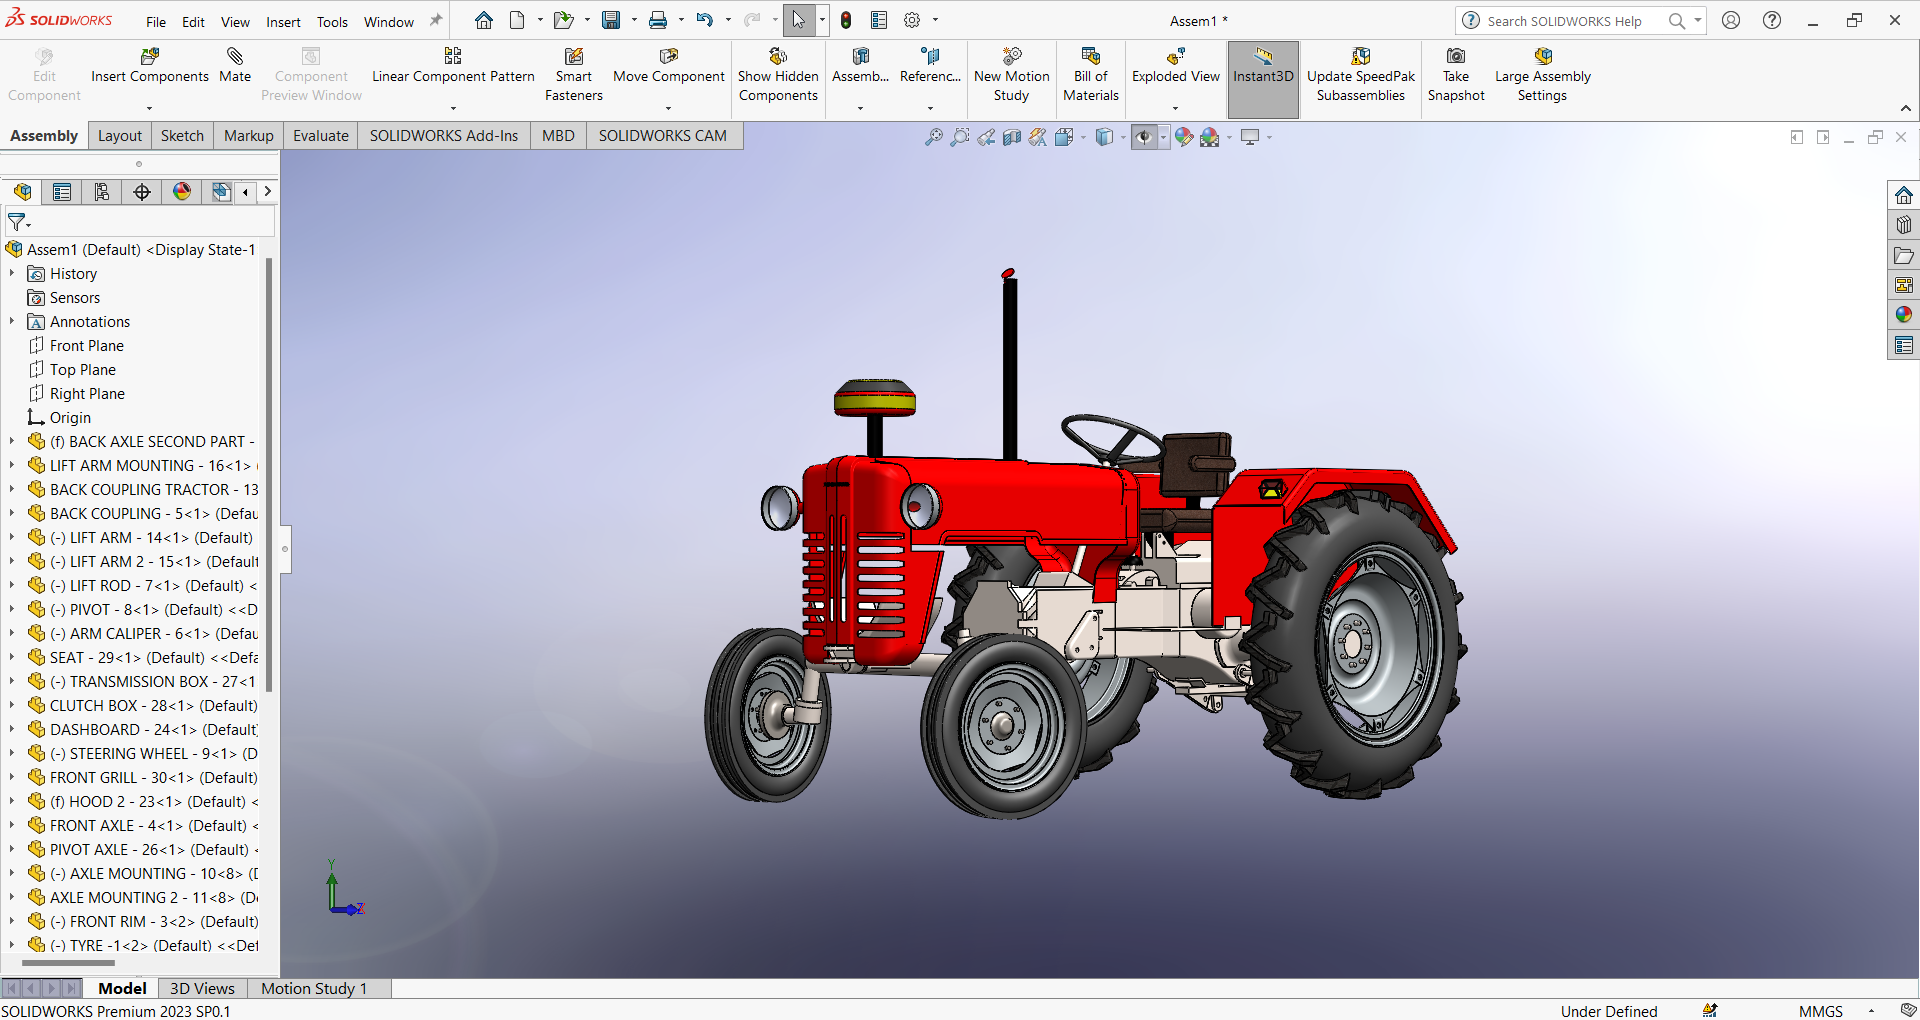Viewport: 1920px width, 1020px height.
Task: Take Snapshot of the assembly
Action: (1456, 75)
